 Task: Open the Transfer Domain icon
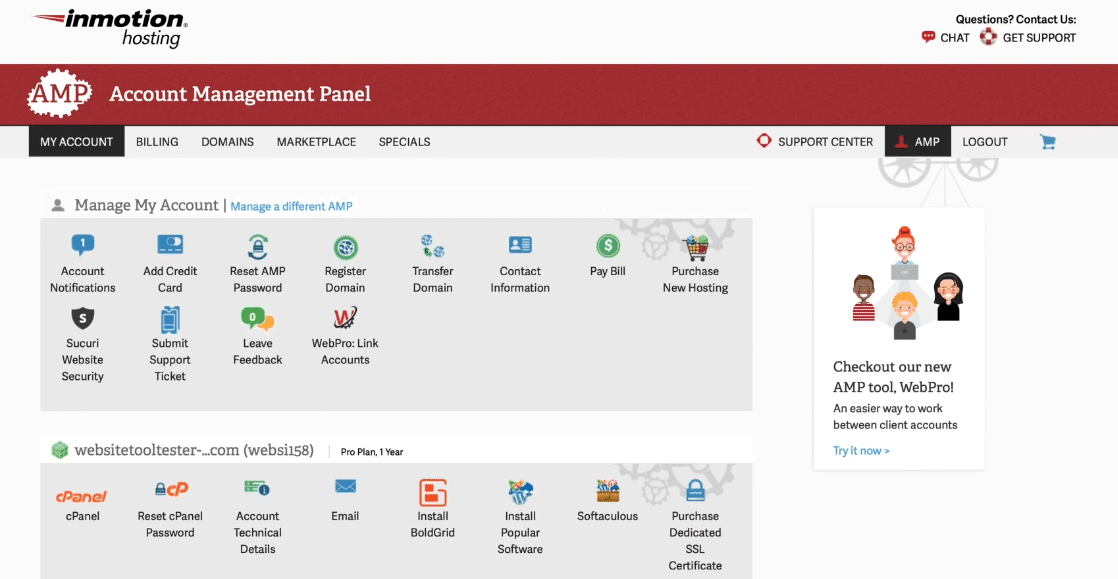(432, 247)
